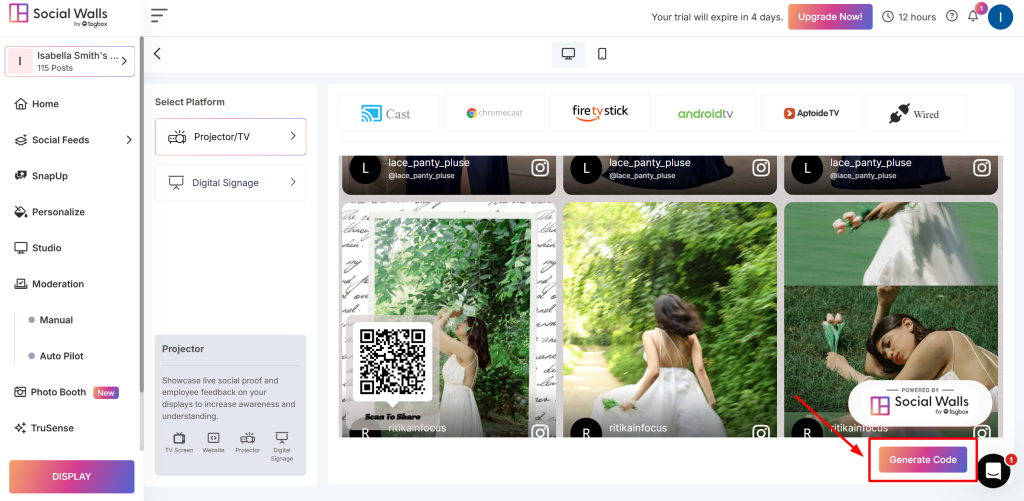Image resolution: width=1024 pixels, height=501 pixels.
Task: Choose the Chromecast option
Action: click(x=494, y=114)
